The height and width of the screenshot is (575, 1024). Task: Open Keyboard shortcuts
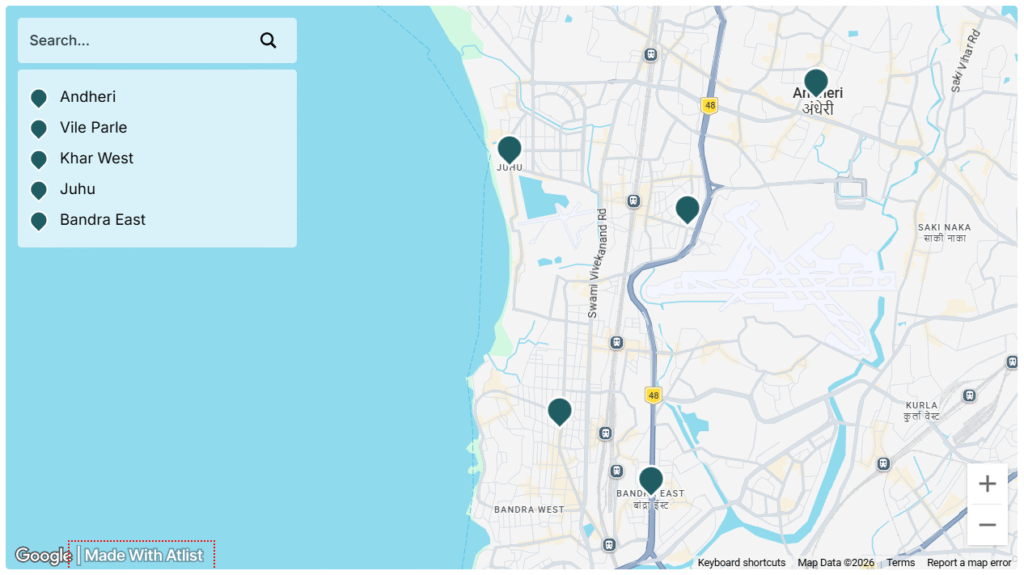click(x=741, y=563)
